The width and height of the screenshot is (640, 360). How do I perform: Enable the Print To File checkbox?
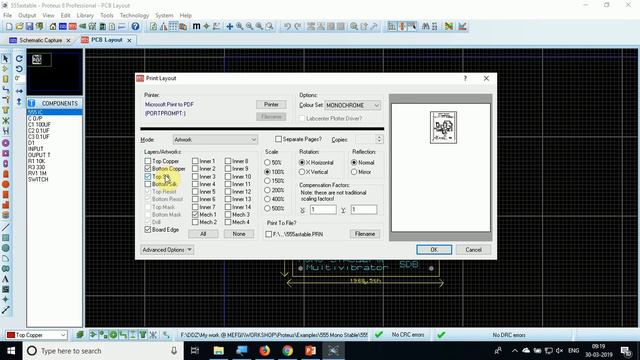tap(269, 234)
